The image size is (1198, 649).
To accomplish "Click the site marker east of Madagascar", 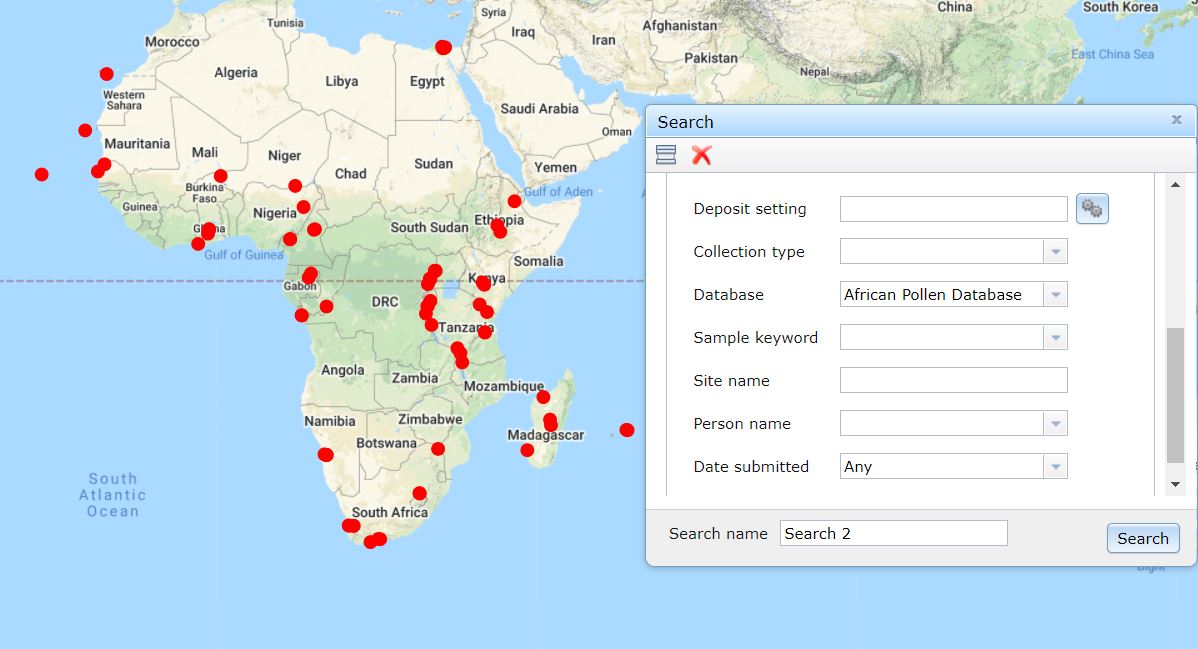I will (x=627, y=430).
